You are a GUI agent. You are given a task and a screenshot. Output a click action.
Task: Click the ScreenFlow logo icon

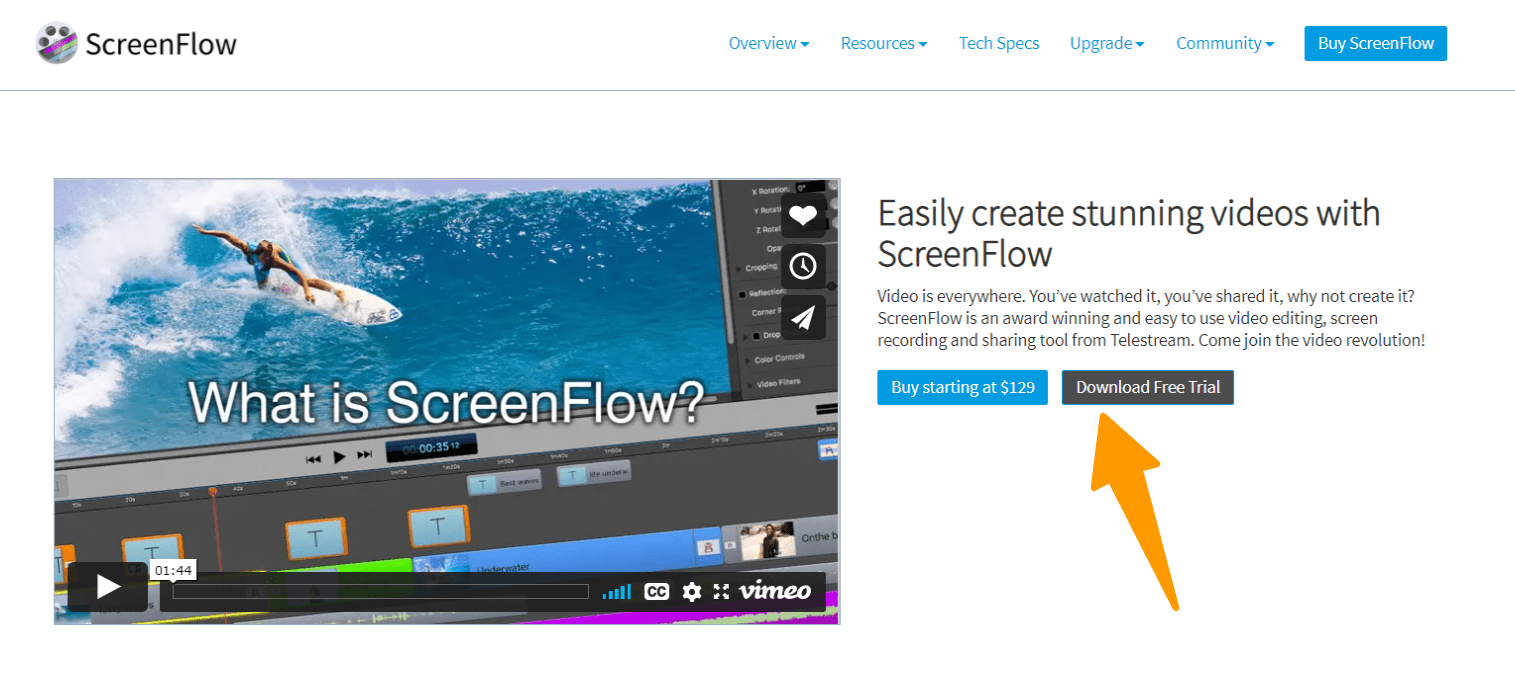(x=57, y=43)
